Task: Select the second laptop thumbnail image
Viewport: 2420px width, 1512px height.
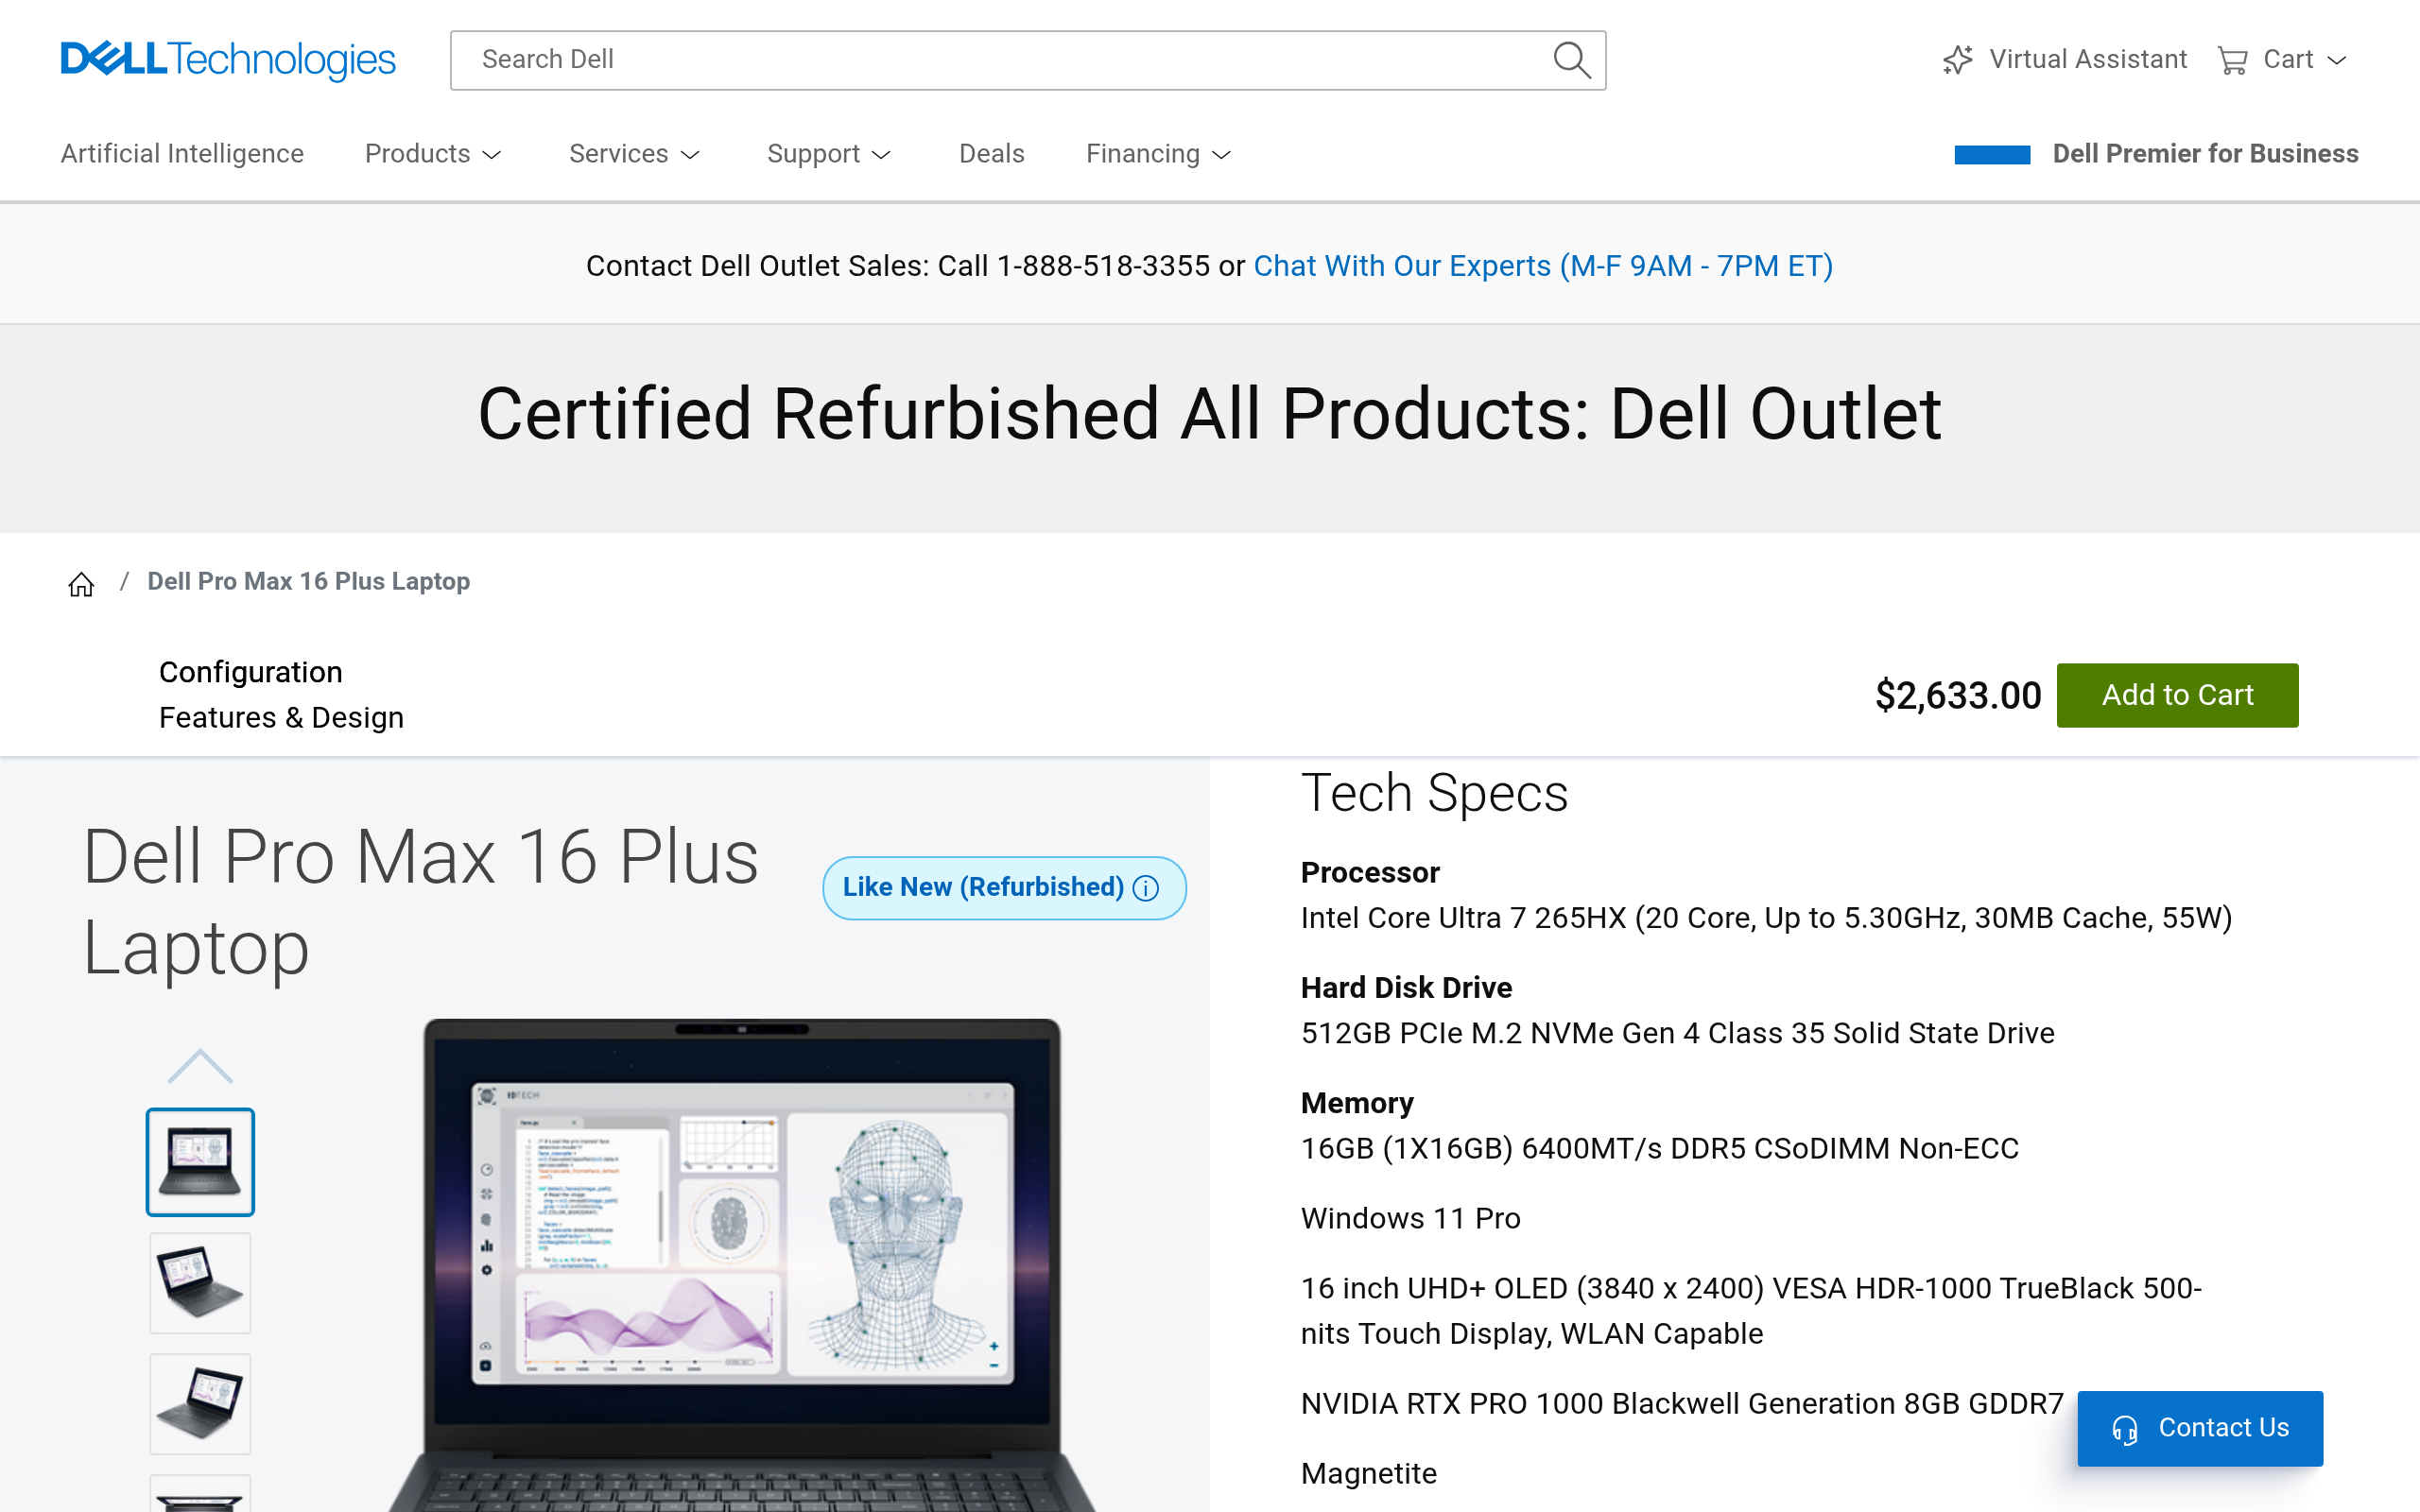Action: click(200, 1283)
